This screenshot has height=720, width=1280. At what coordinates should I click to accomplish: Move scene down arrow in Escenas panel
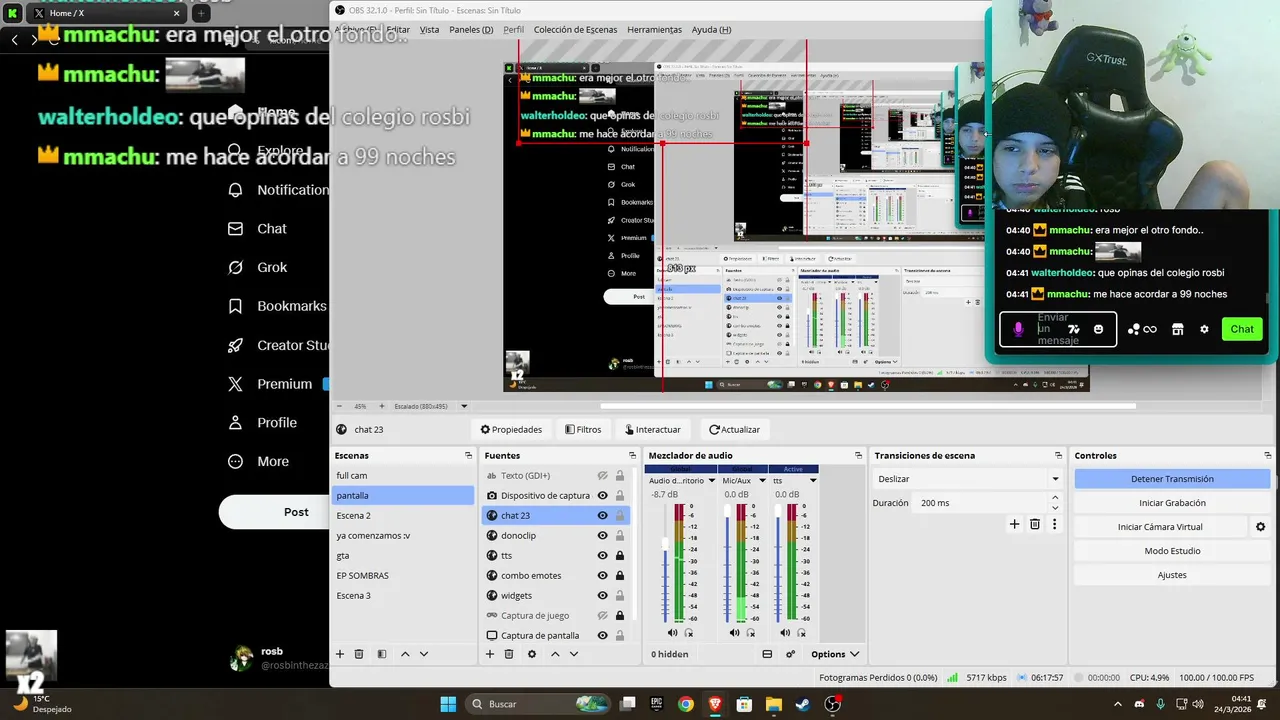click(424, 654)
